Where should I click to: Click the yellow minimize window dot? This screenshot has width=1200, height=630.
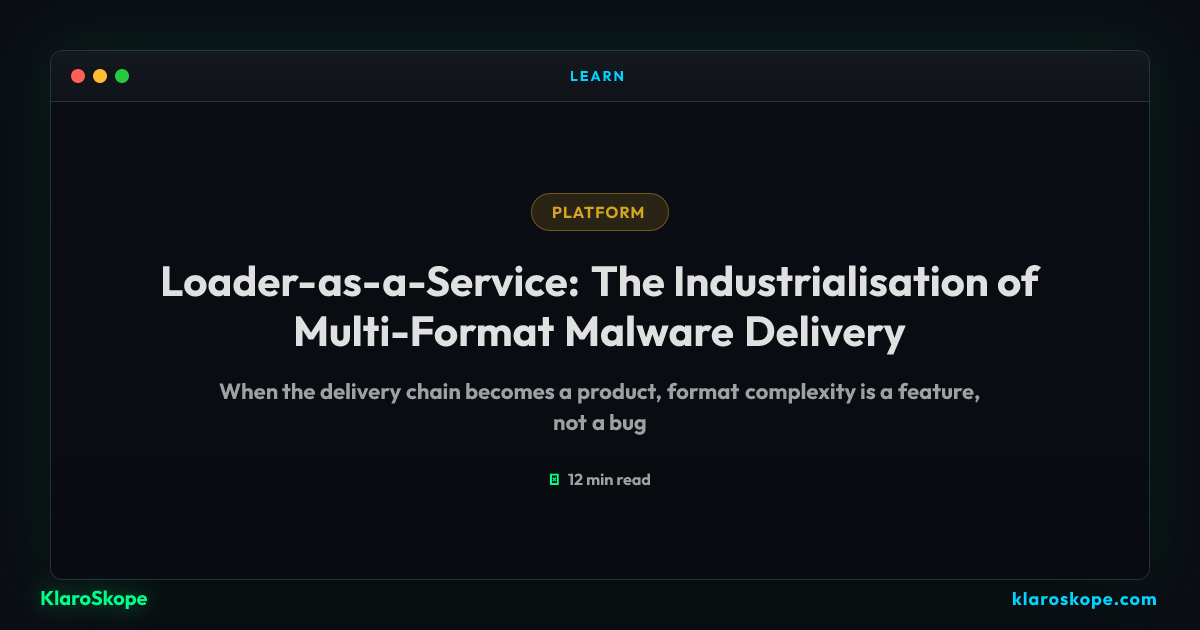[x=100, y=76]
